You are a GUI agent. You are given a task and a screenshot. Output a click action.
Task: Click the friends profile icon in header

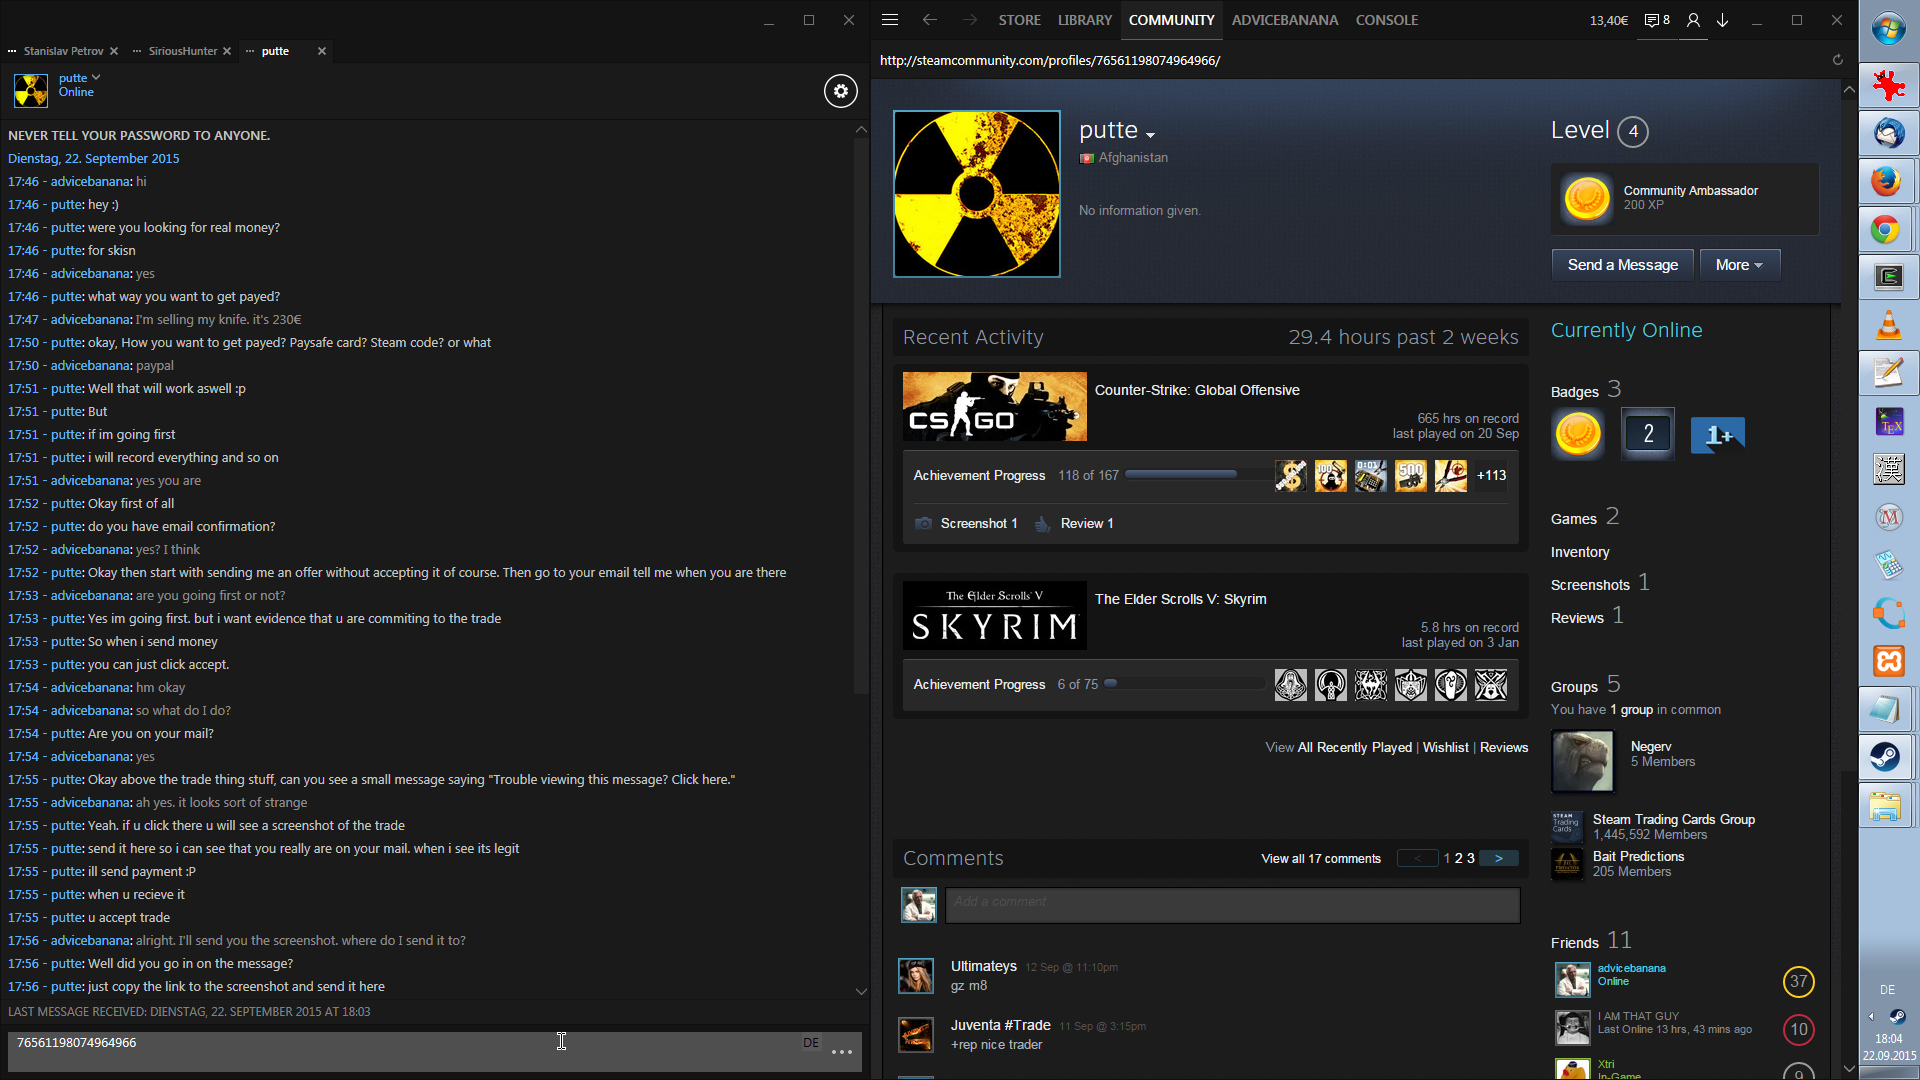pyautogui.click(x=1693, y=20)
